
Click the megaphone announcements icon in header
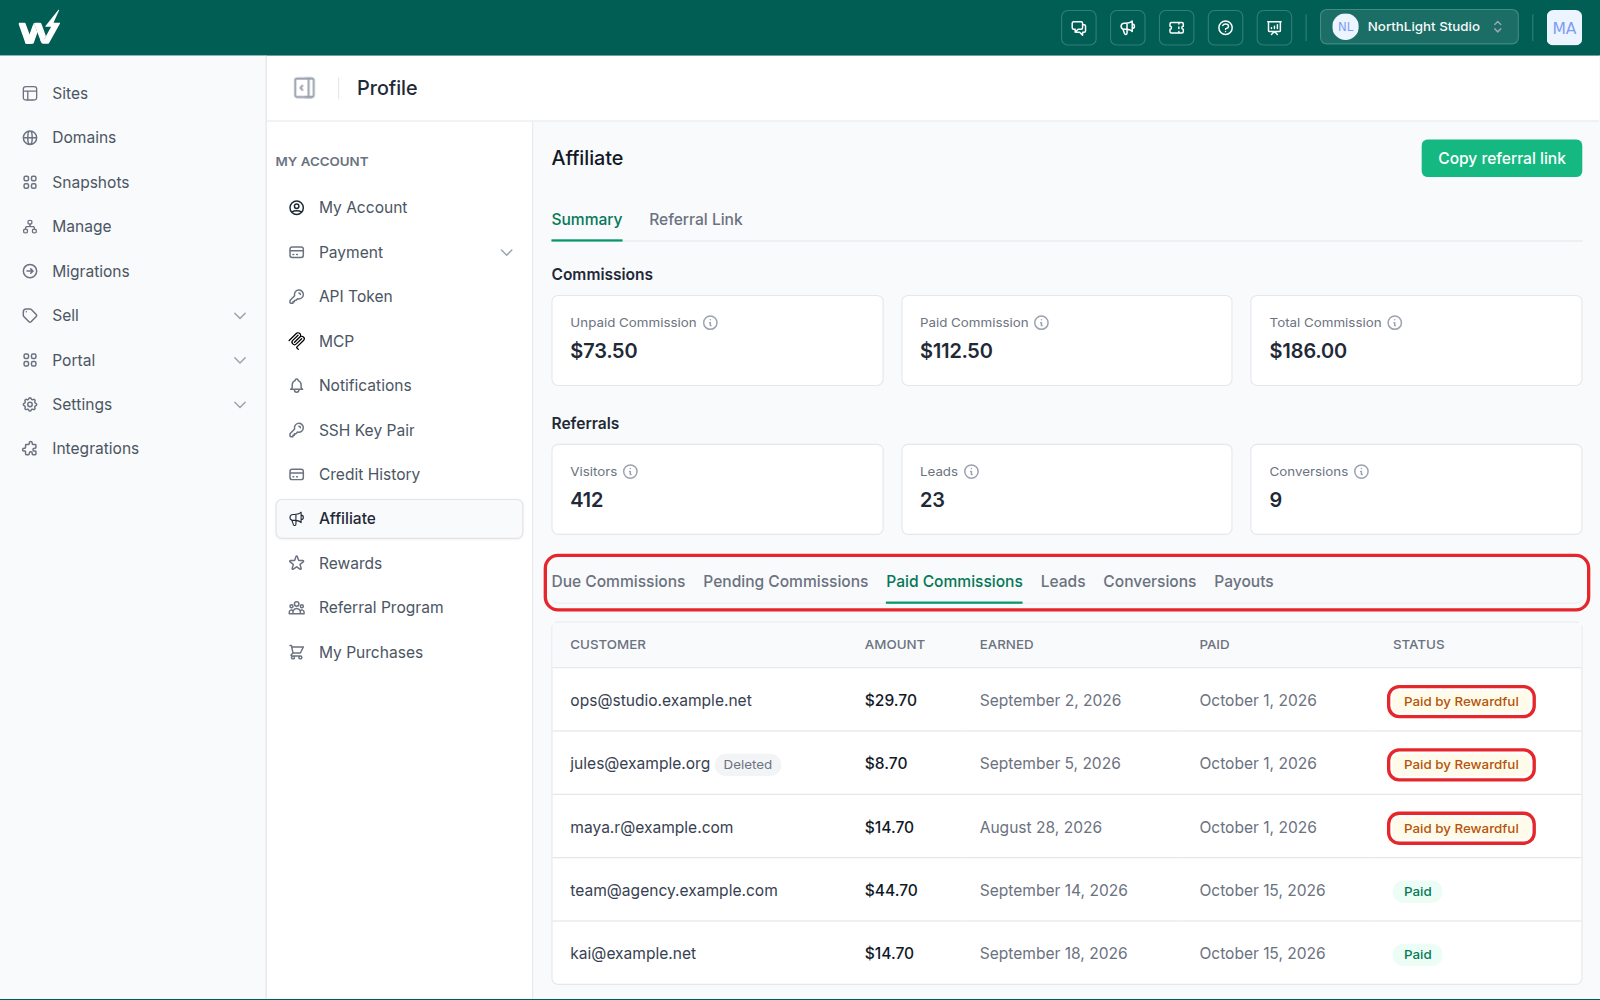(x=1127, y=28)
